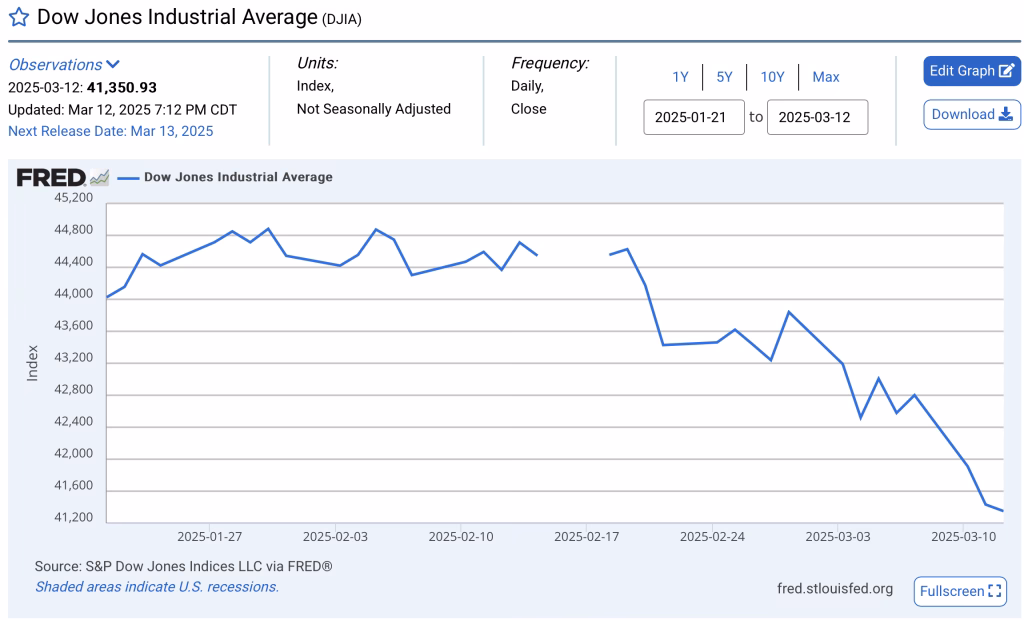Click the Updated: Mar 12, 2025 timestamp
The width and height of the screenshot is (1024, 620).
(x=122, y=110)
